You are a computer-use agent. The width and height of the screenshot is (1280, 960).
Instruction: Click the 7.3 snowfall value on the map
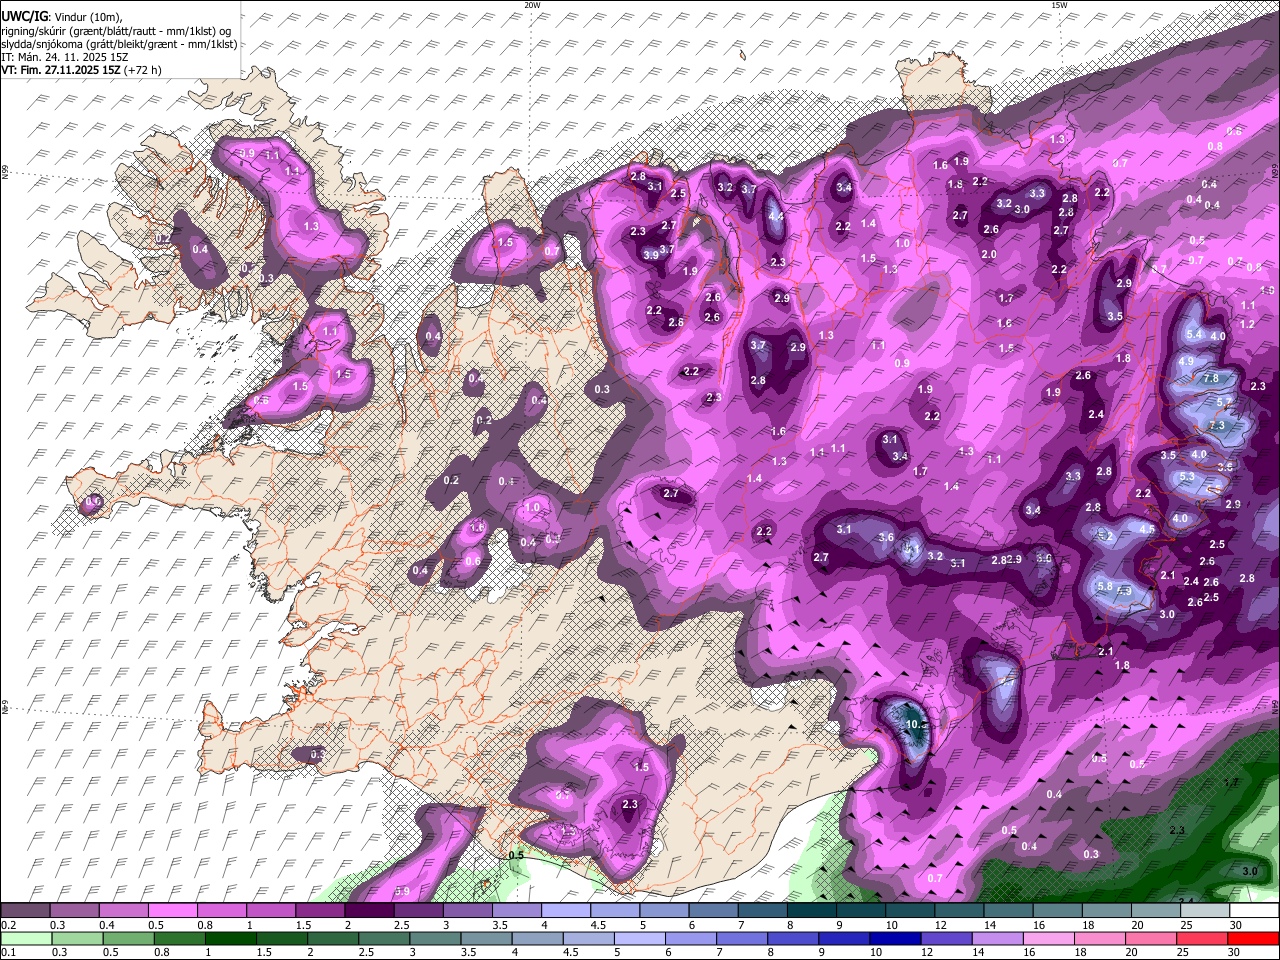click(x=1216, y=426)
